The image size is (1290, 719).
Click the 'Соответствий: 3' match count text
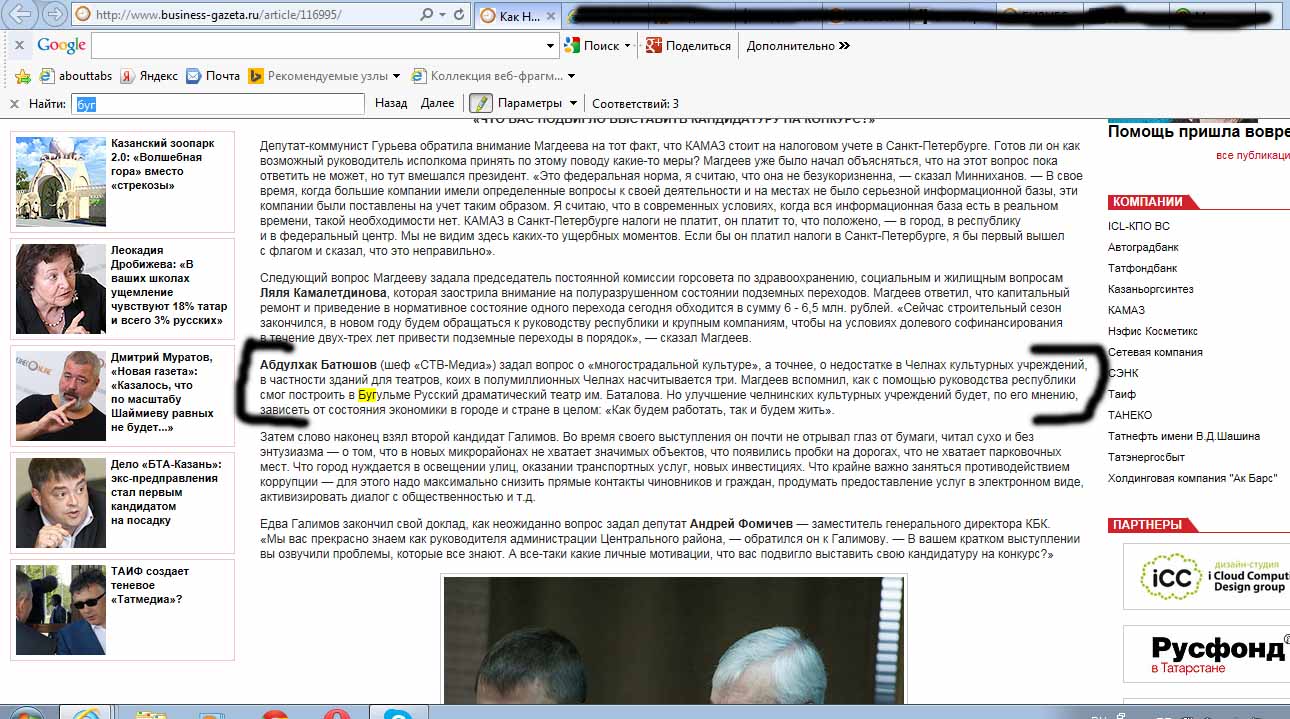click(x=635, y=103)
